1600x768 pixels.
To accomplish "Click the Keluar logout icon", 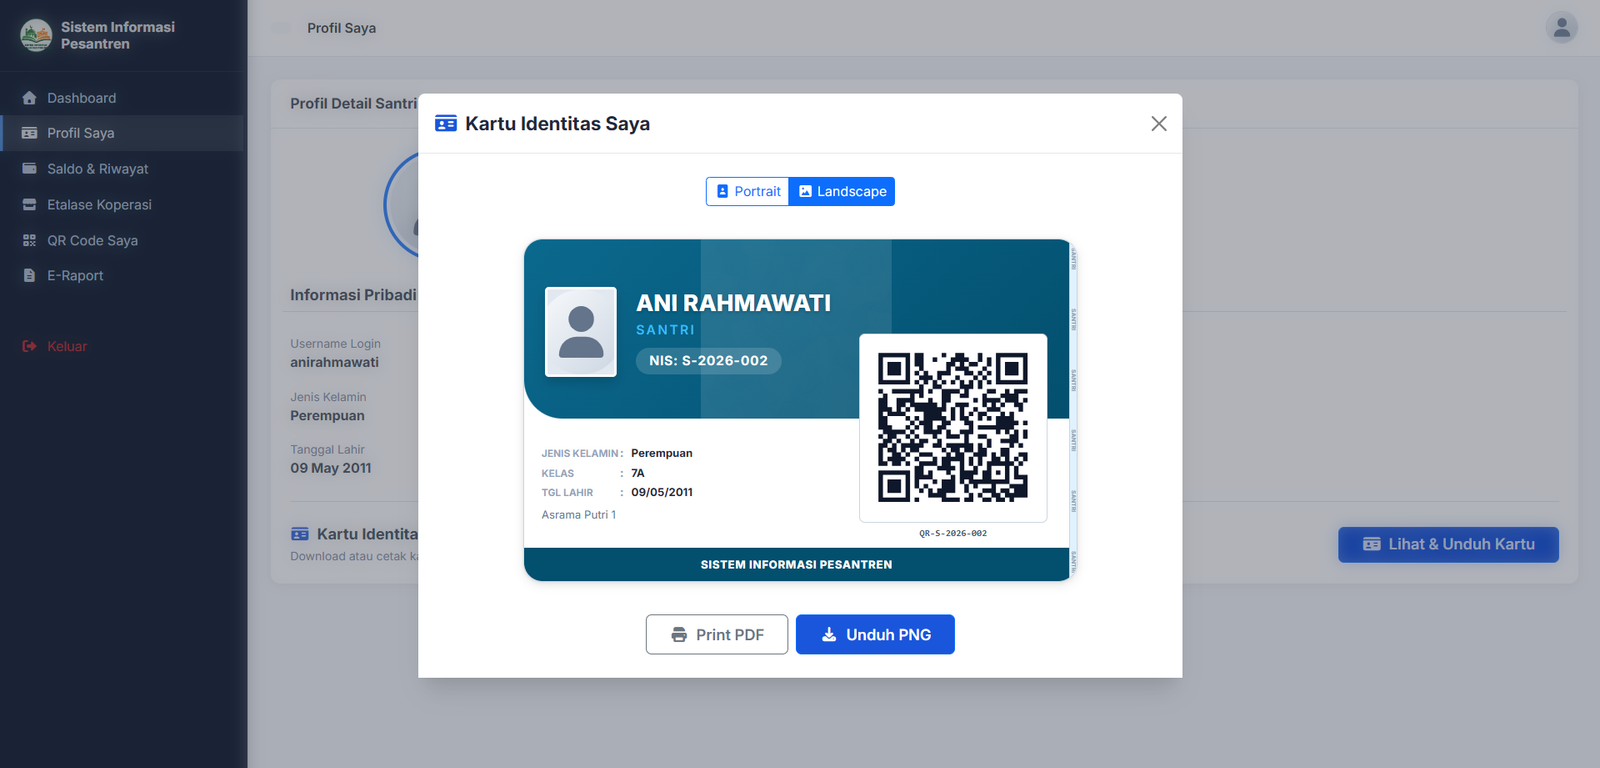I will (x=29, y=347).
